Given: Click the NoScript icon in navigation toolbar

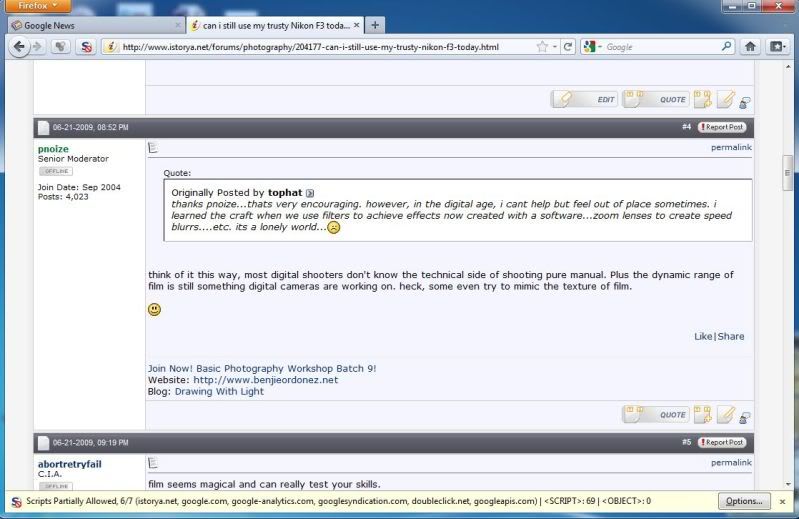Looking at the screenshot, I should (x=87, y=47).
